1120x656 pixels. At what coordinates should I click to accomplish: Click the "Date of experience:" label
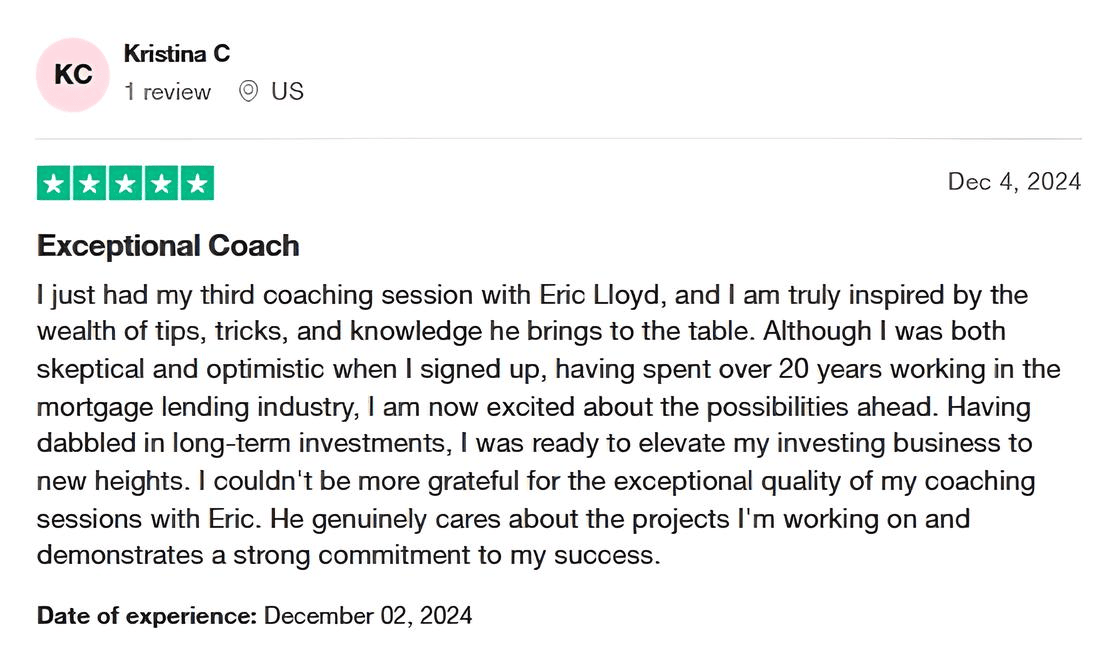click(x=147, y=615)
